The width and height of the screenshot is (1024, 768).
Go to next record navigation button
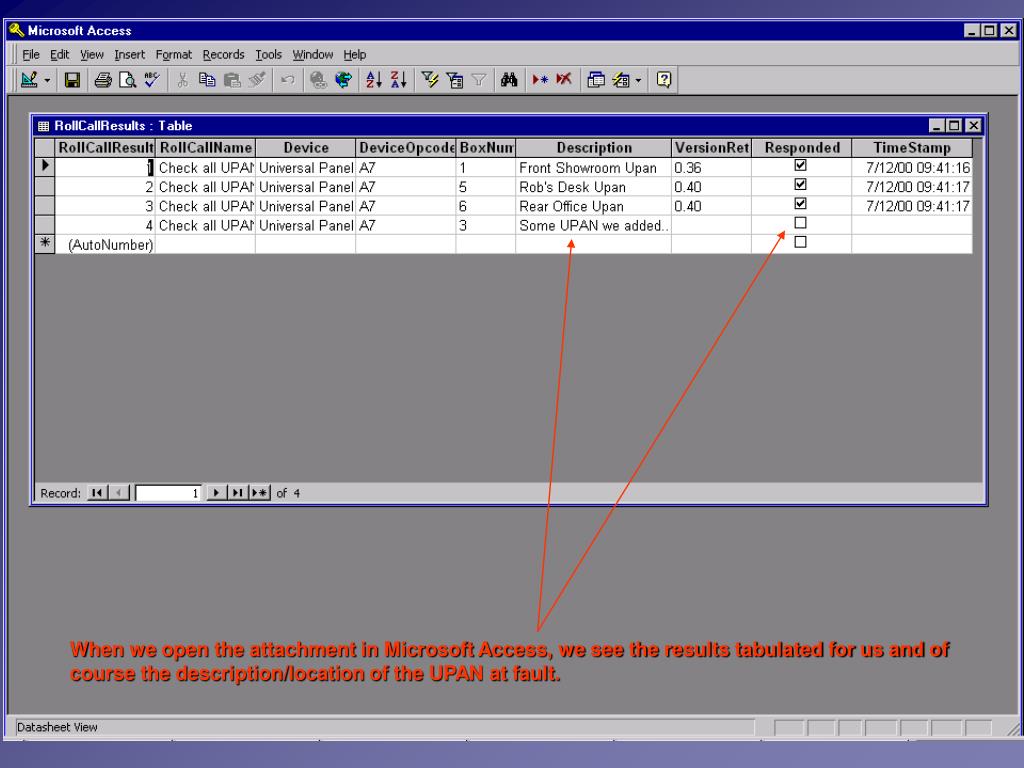216,493
